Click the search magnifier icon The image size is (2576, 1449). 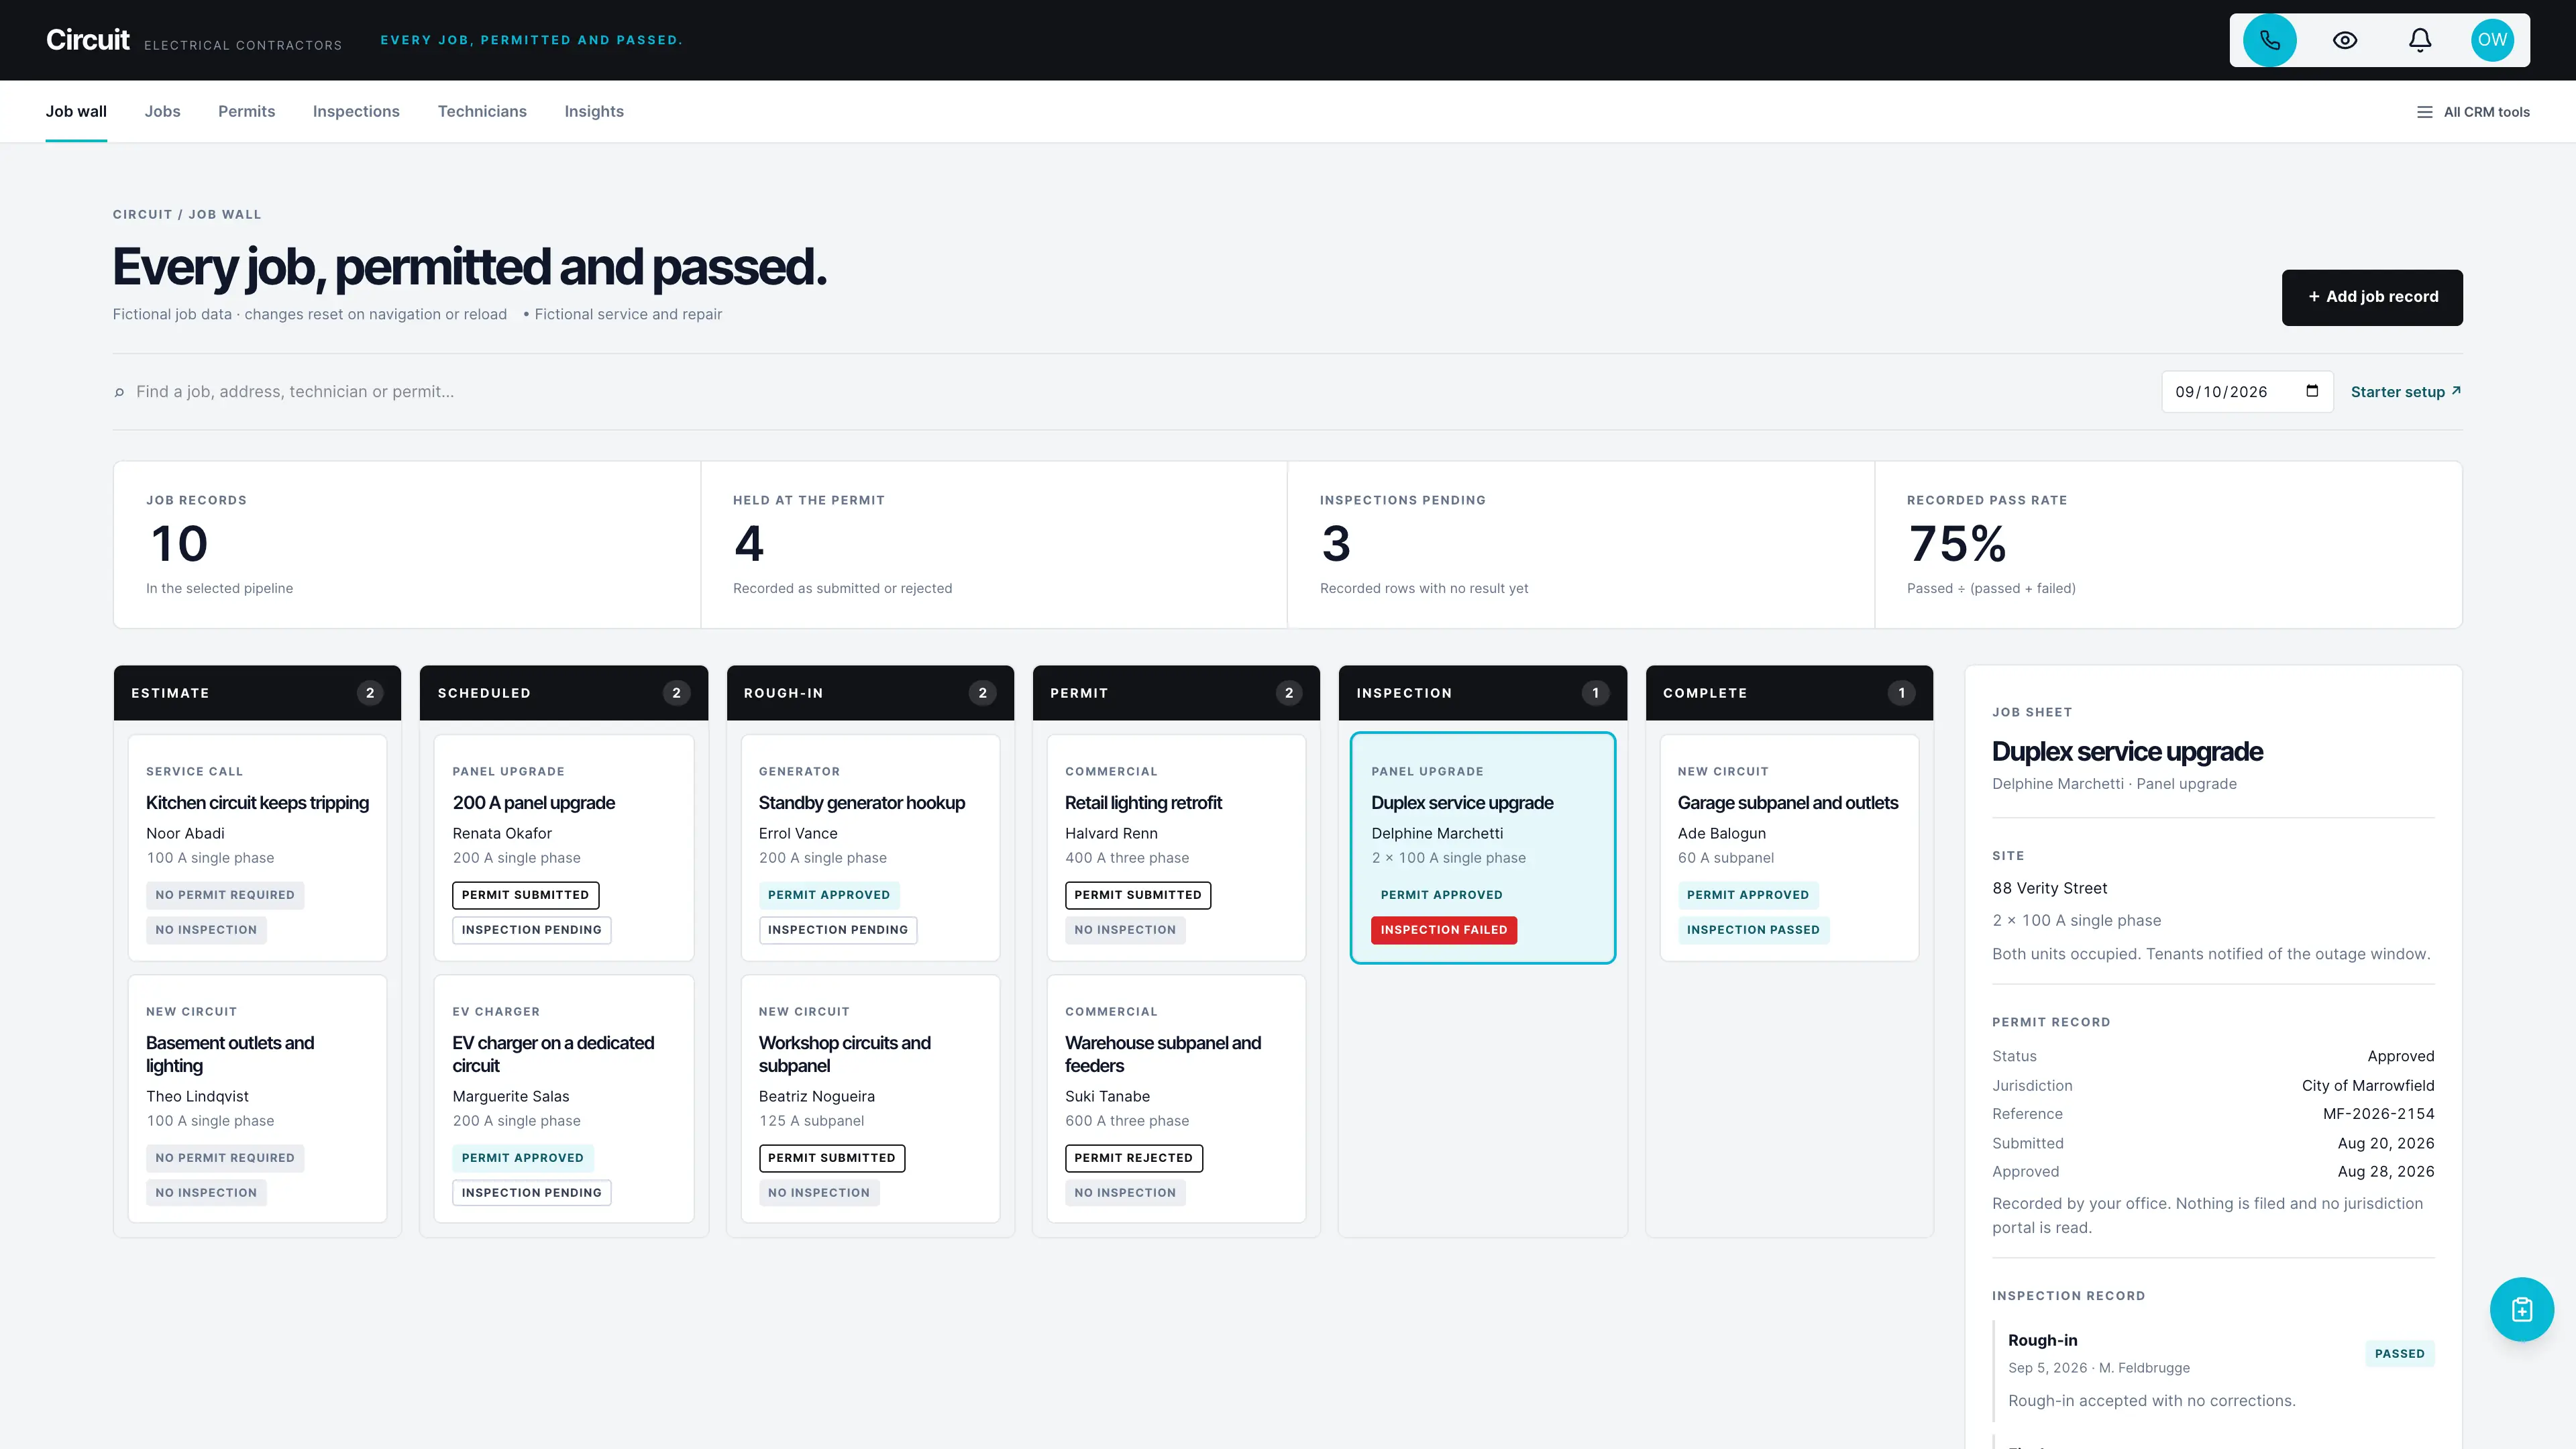[119, 392]
